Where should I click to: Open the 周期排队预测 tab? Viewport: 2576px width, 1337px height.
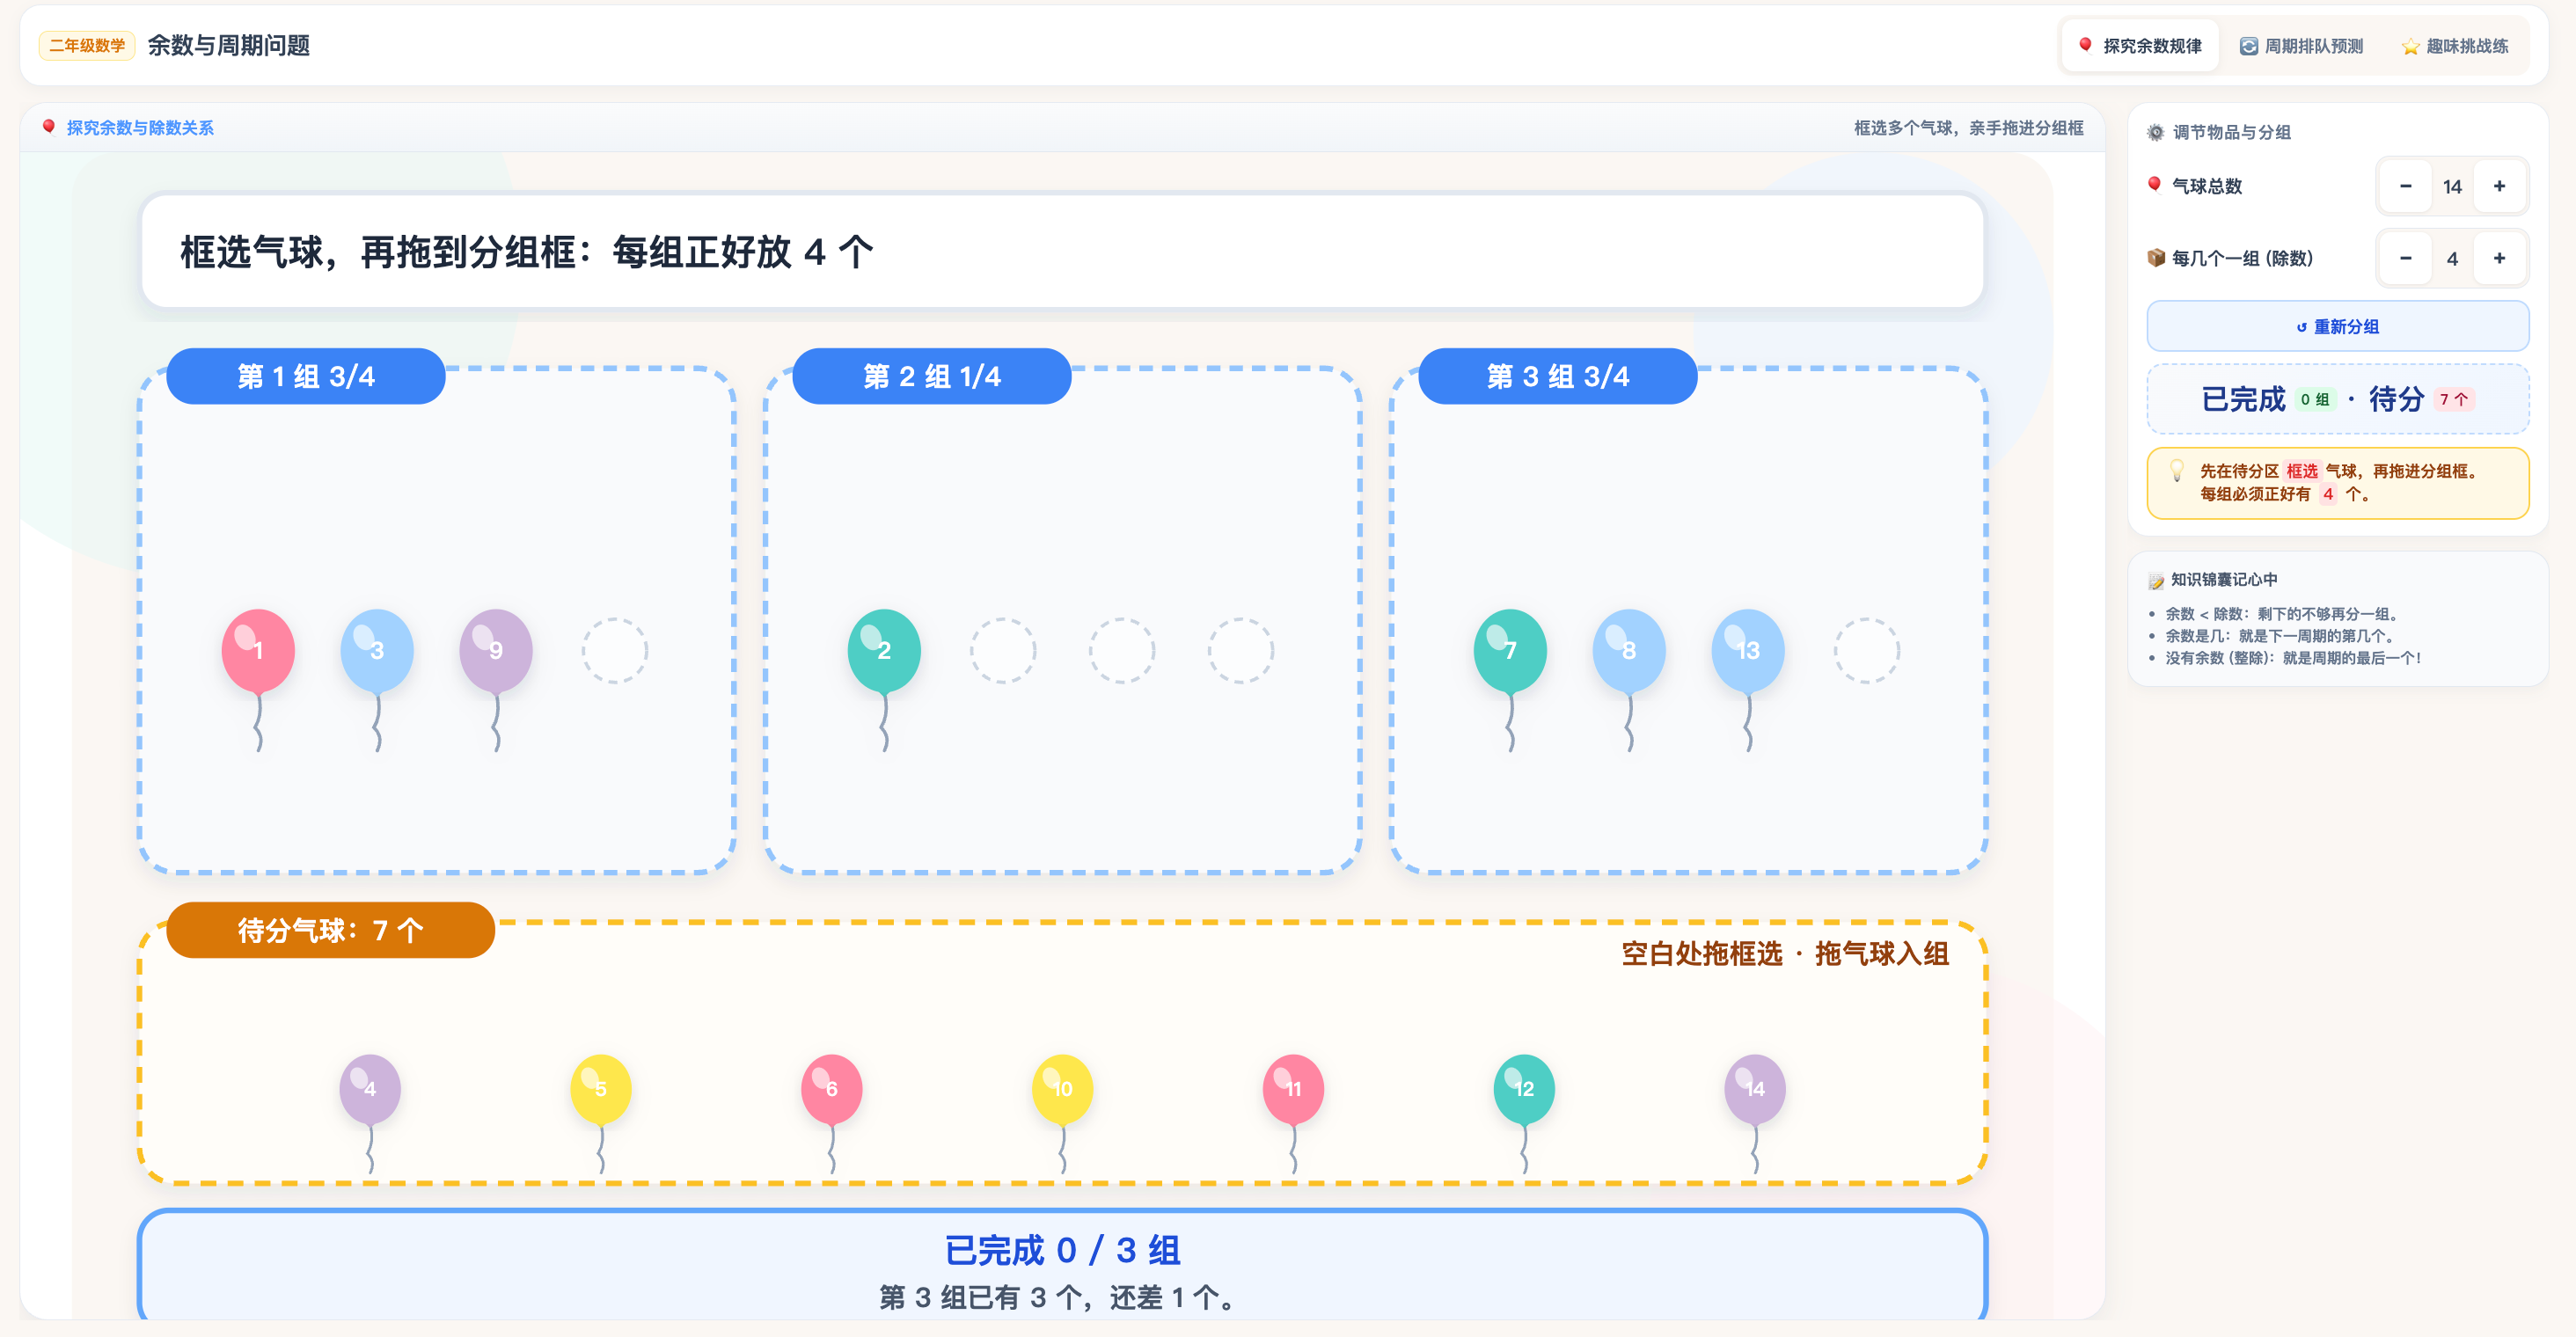[x=2301, y=46]
